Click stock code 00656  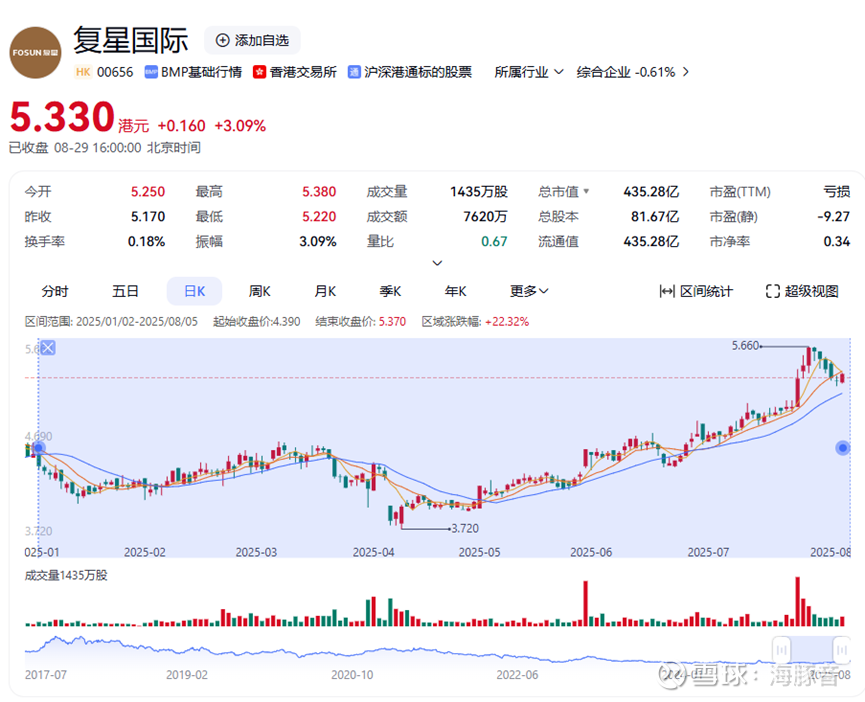click(x=115, y=72)
